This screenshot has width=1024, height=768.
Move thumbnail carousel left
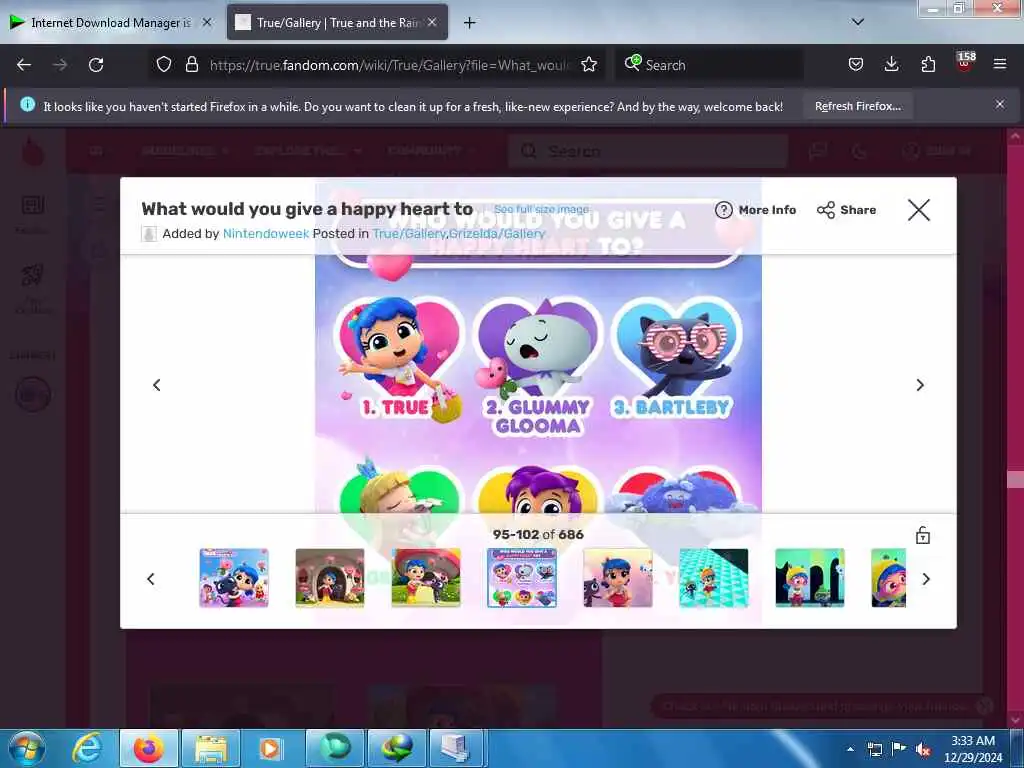coord(151,579)
